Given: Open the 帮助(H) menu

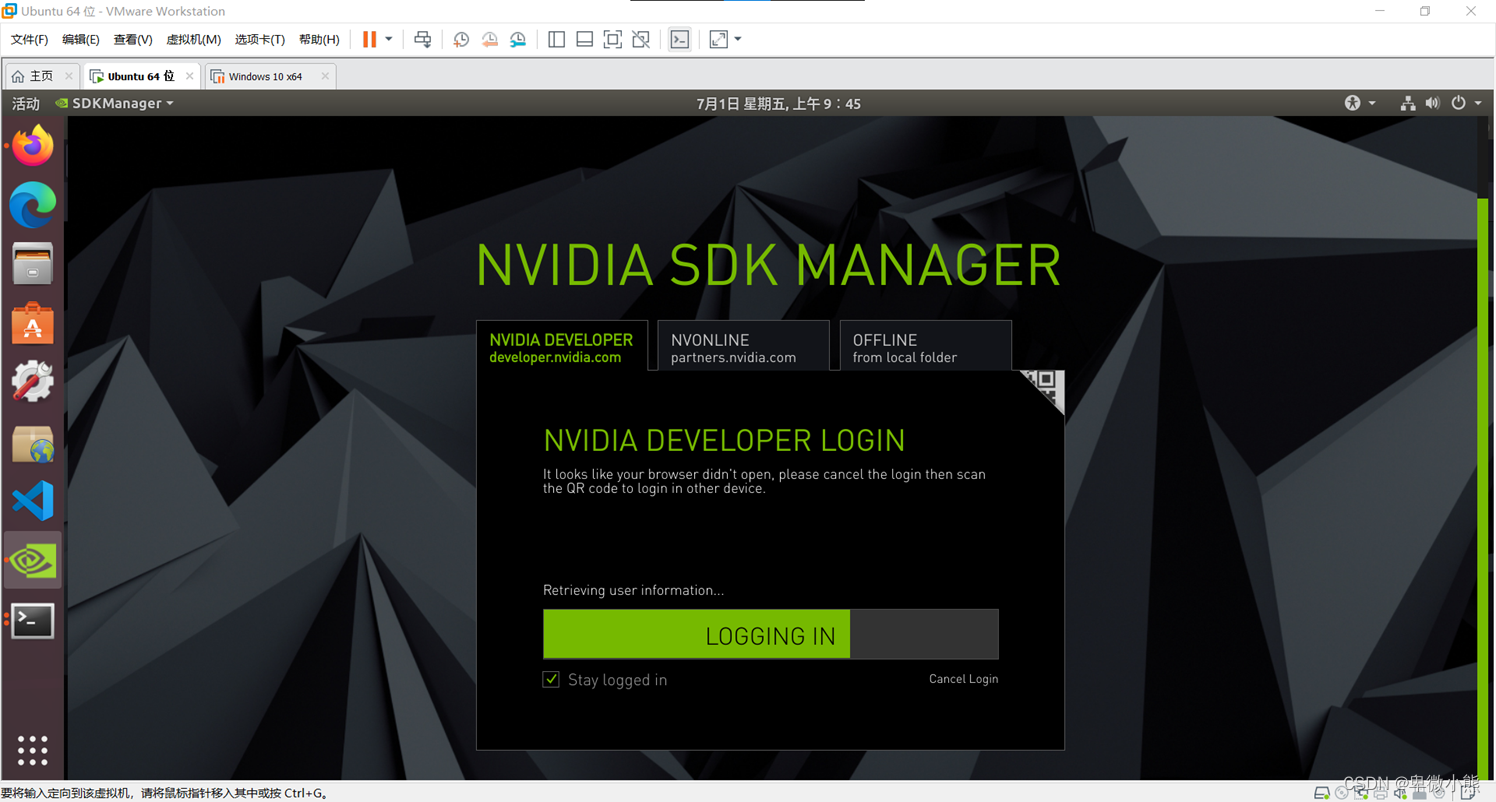Looking at the screenshot, I should [x=319, y=39].
